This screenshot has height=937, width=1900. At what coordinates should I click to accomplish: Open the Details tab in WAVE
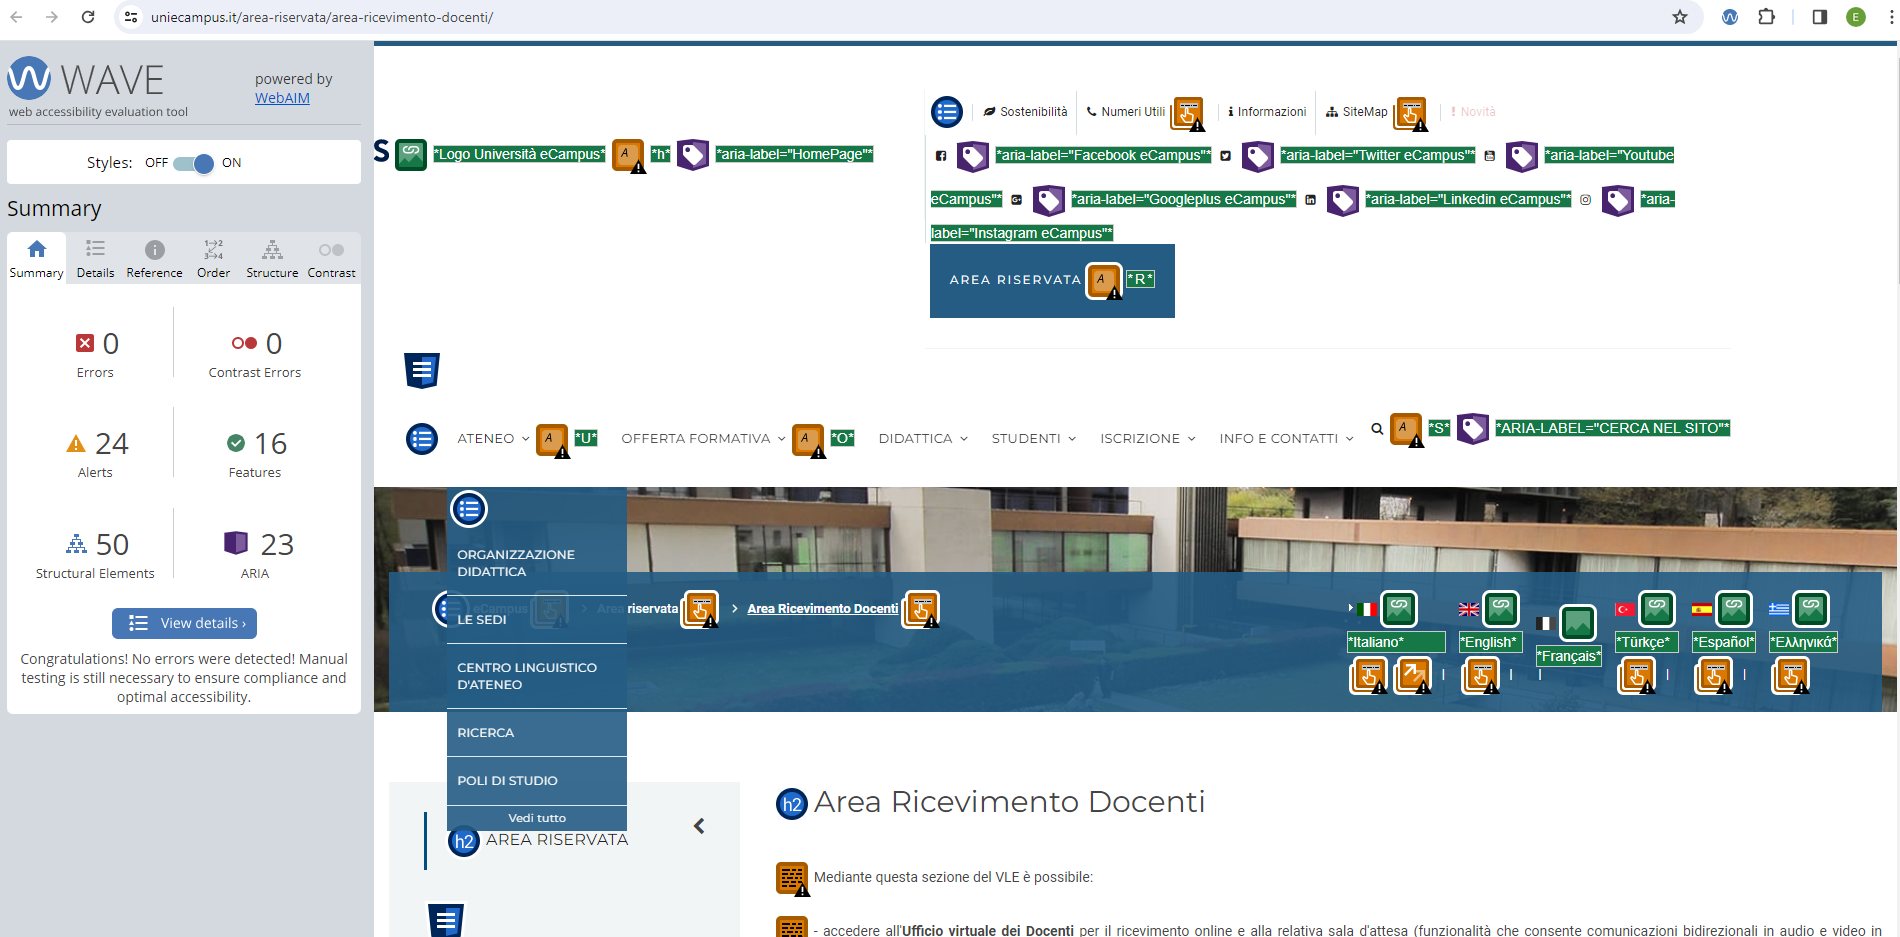pyautogui.click(x=95, y=259)
